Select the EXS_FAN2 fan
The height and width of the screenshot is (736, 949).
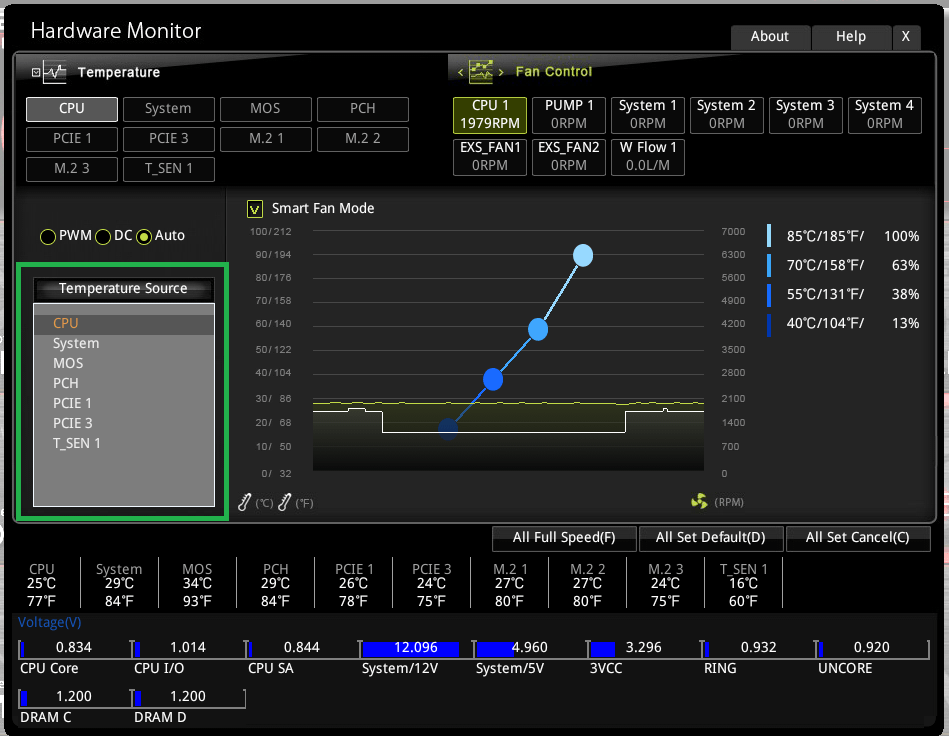click(x=569, y=157)
